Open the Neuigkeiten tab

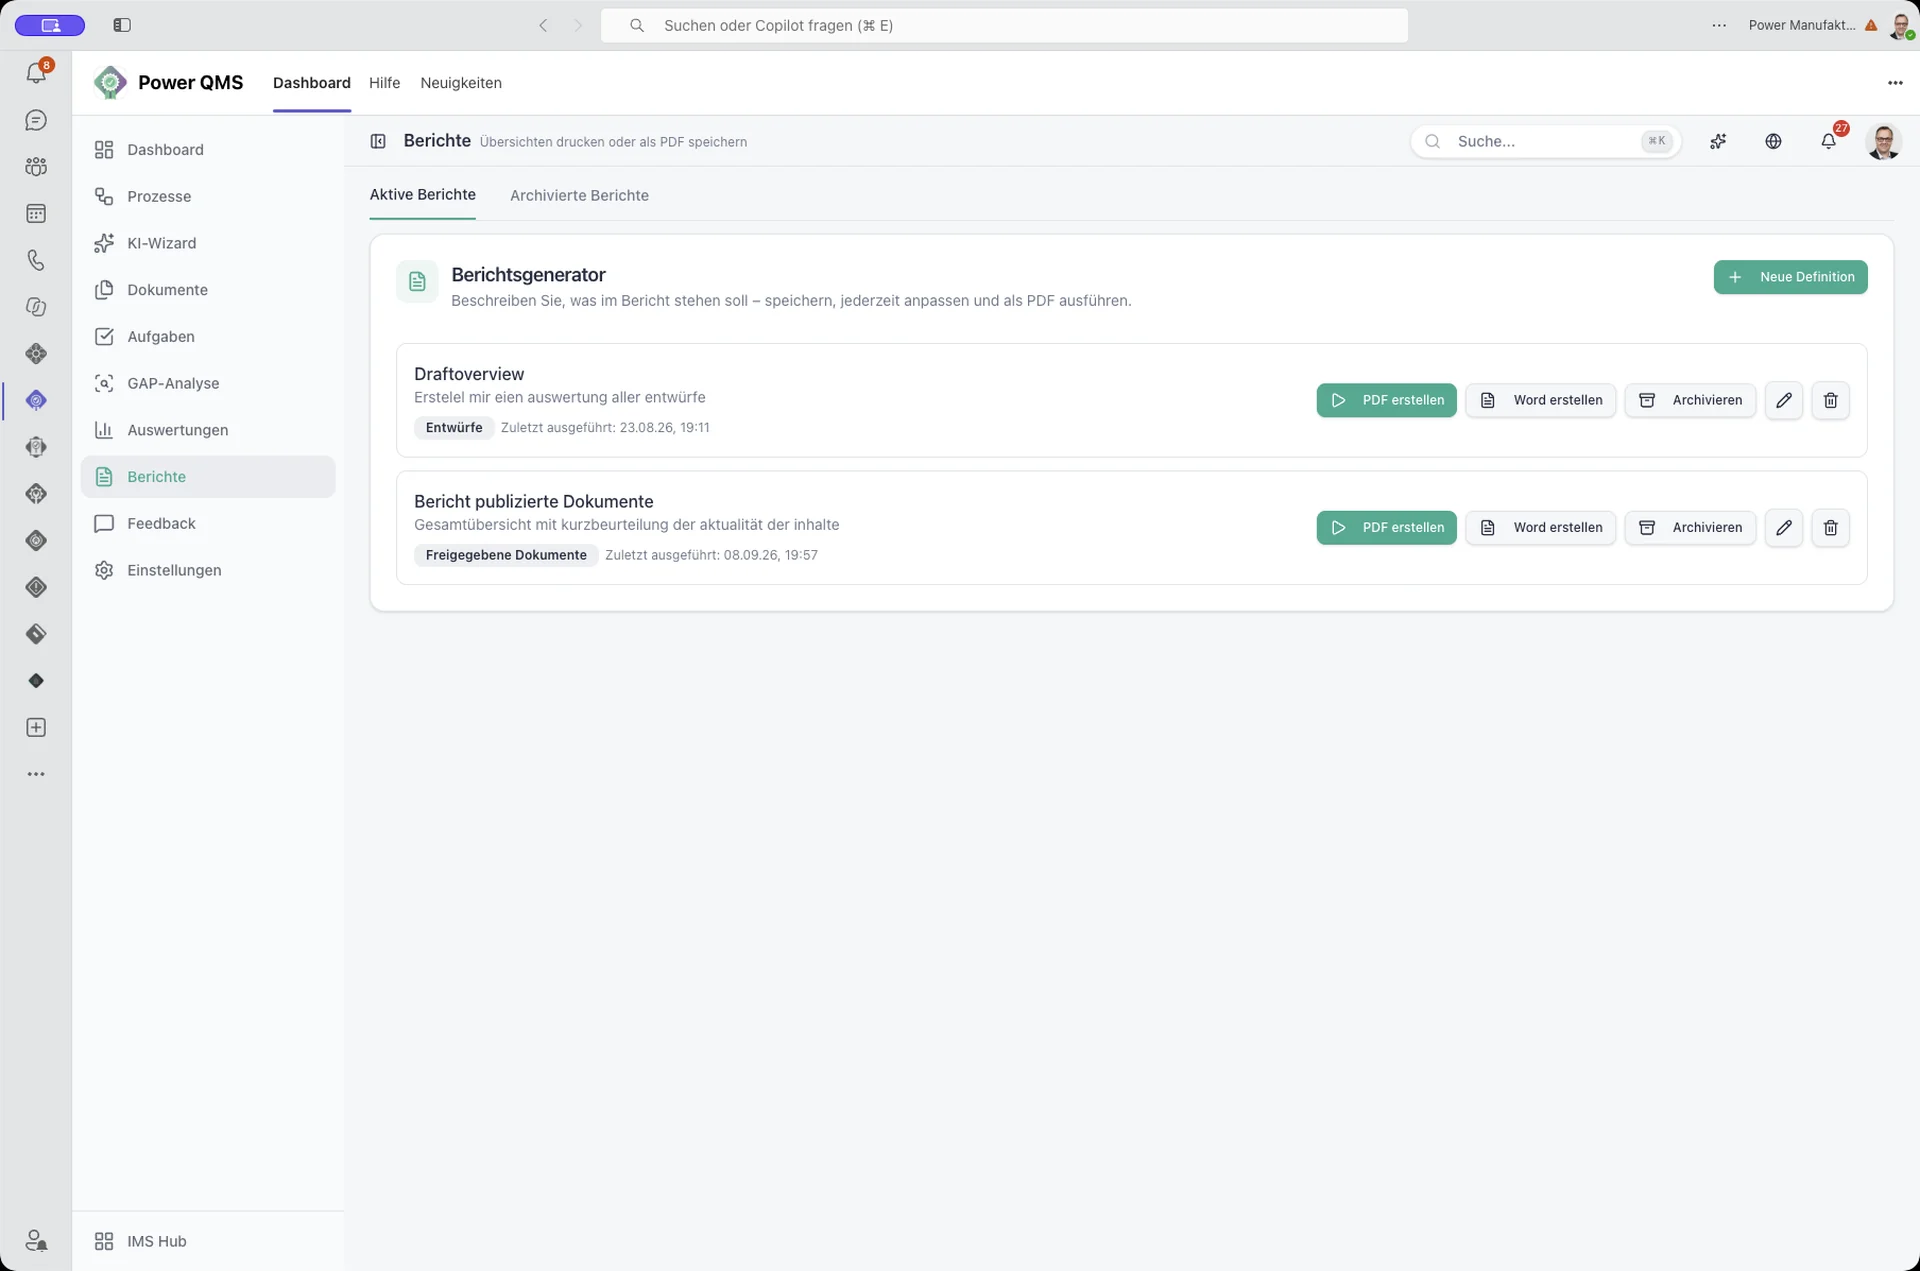coord(461,83)
